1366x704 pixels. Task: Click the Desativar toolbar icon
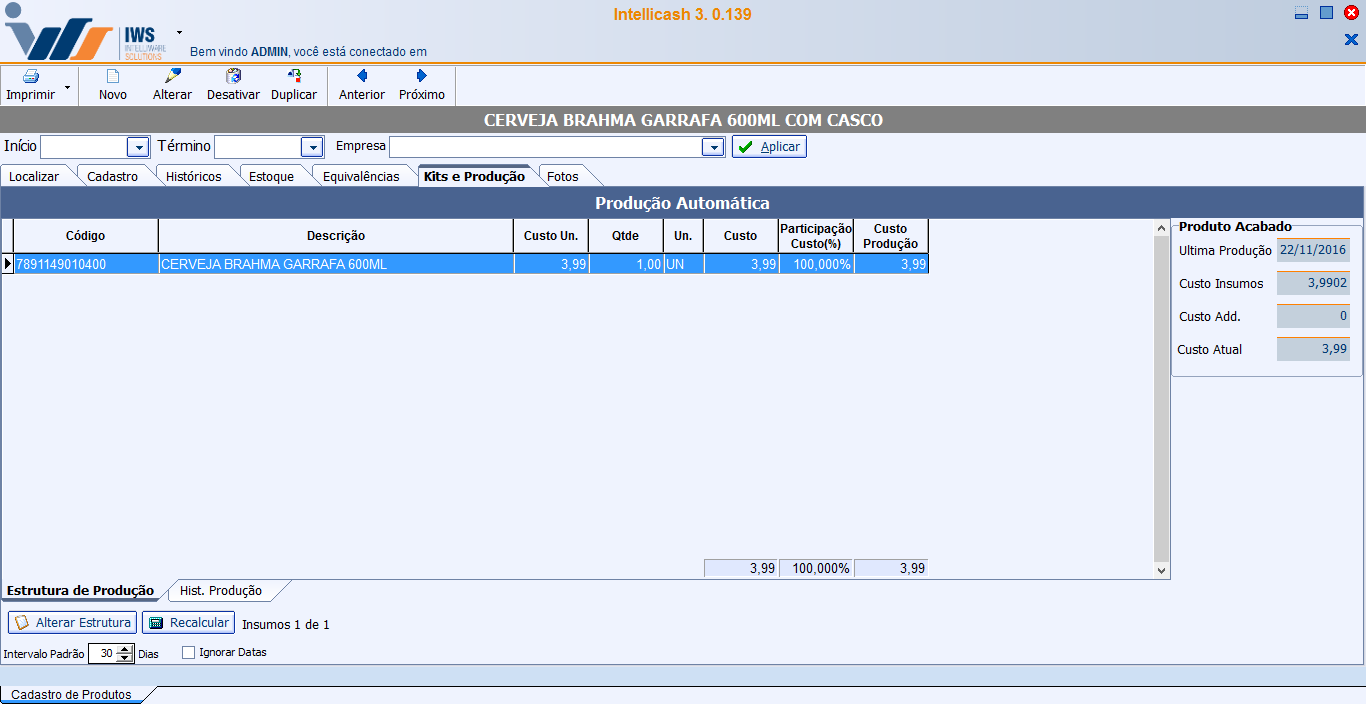[x=233, y=76]
